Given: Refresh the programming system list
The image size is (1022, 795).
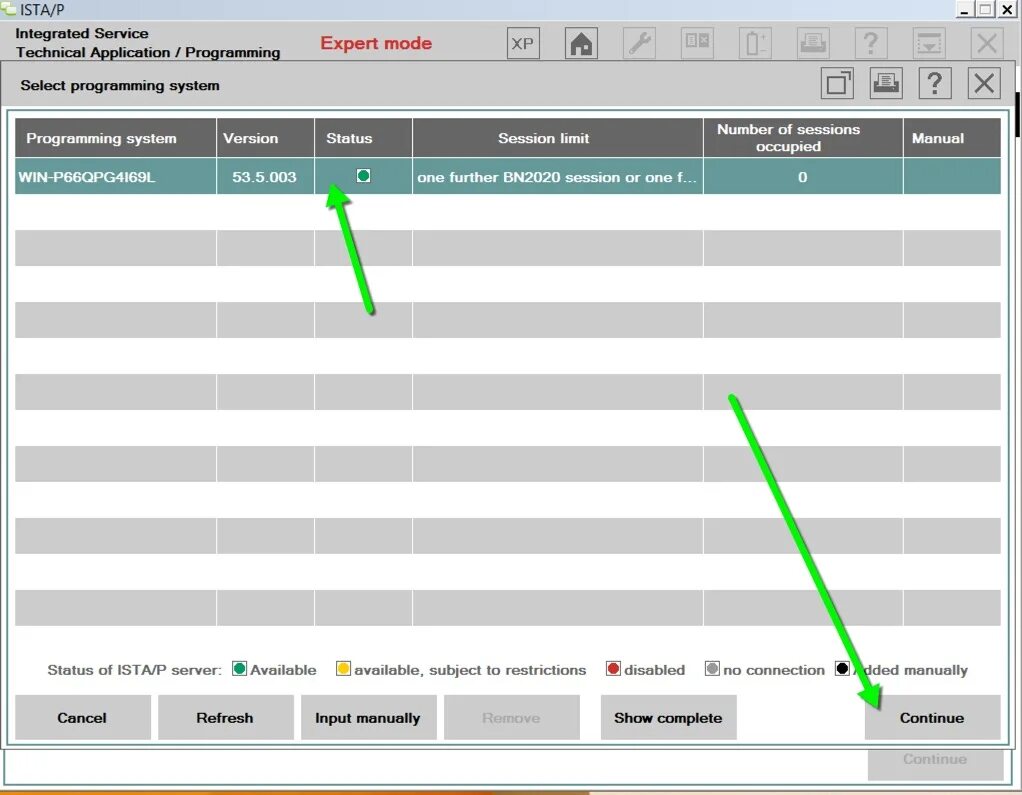Looking at the screenshot, I should (226, 717).
